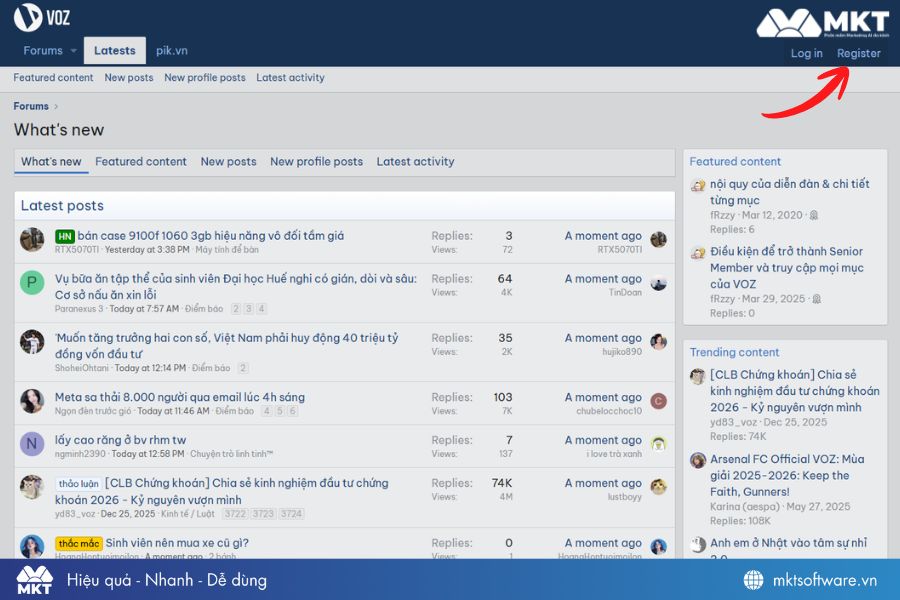Click the Log in link
This screenshot has width=900, height=600.
[x=806, y=53]
